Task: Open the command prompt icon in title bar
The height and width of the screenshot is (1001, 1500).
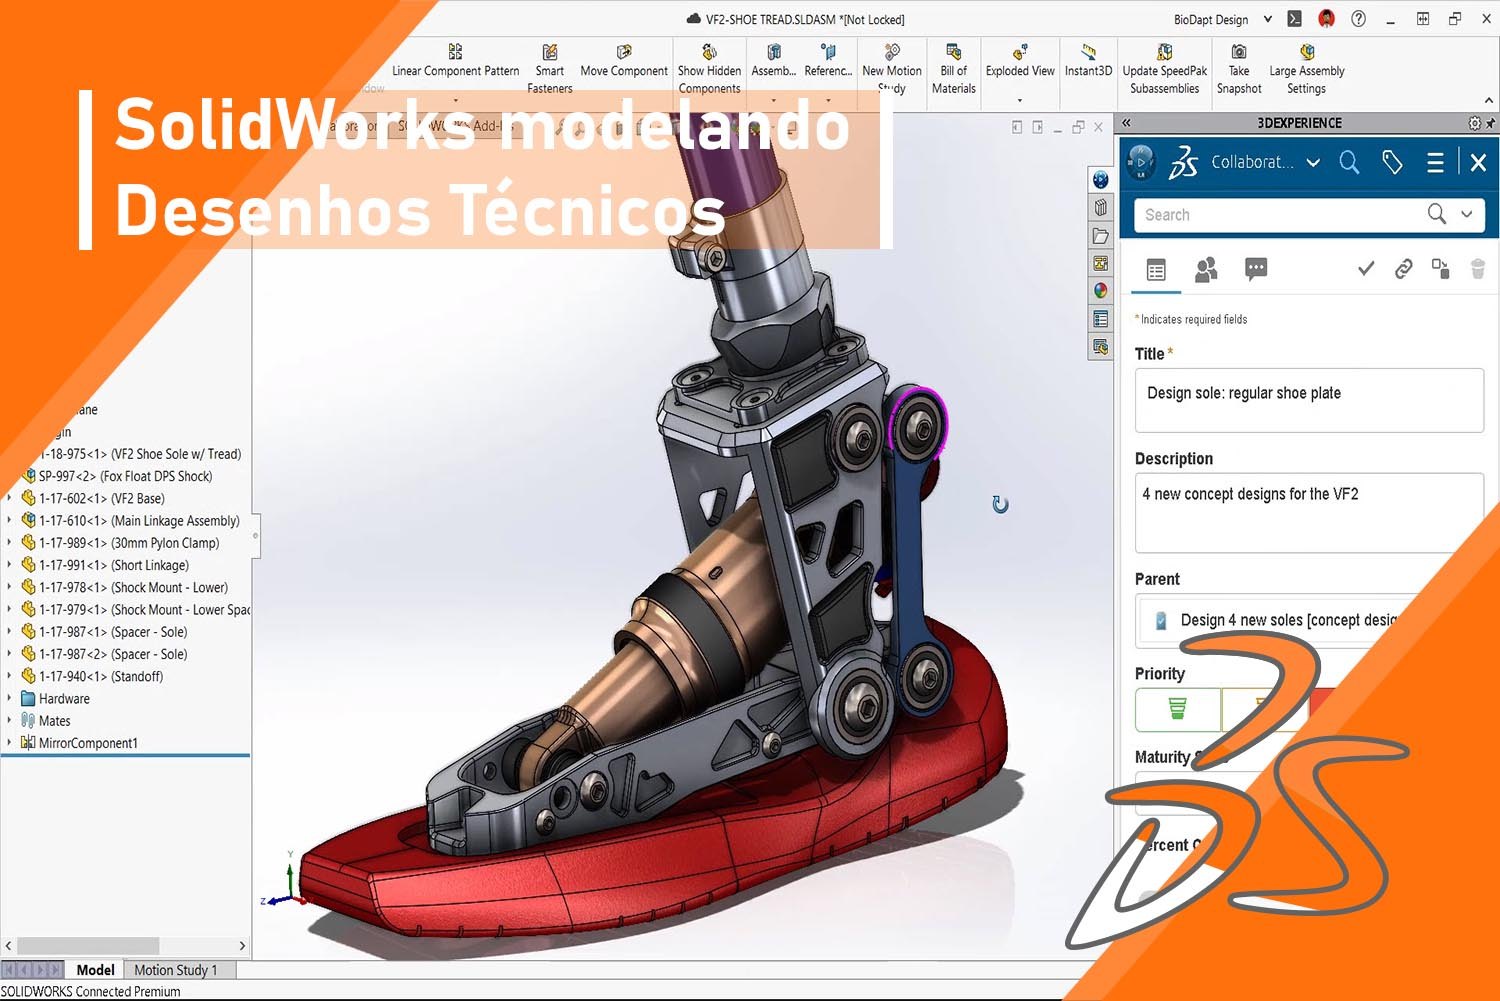Action: [1294, 19]
